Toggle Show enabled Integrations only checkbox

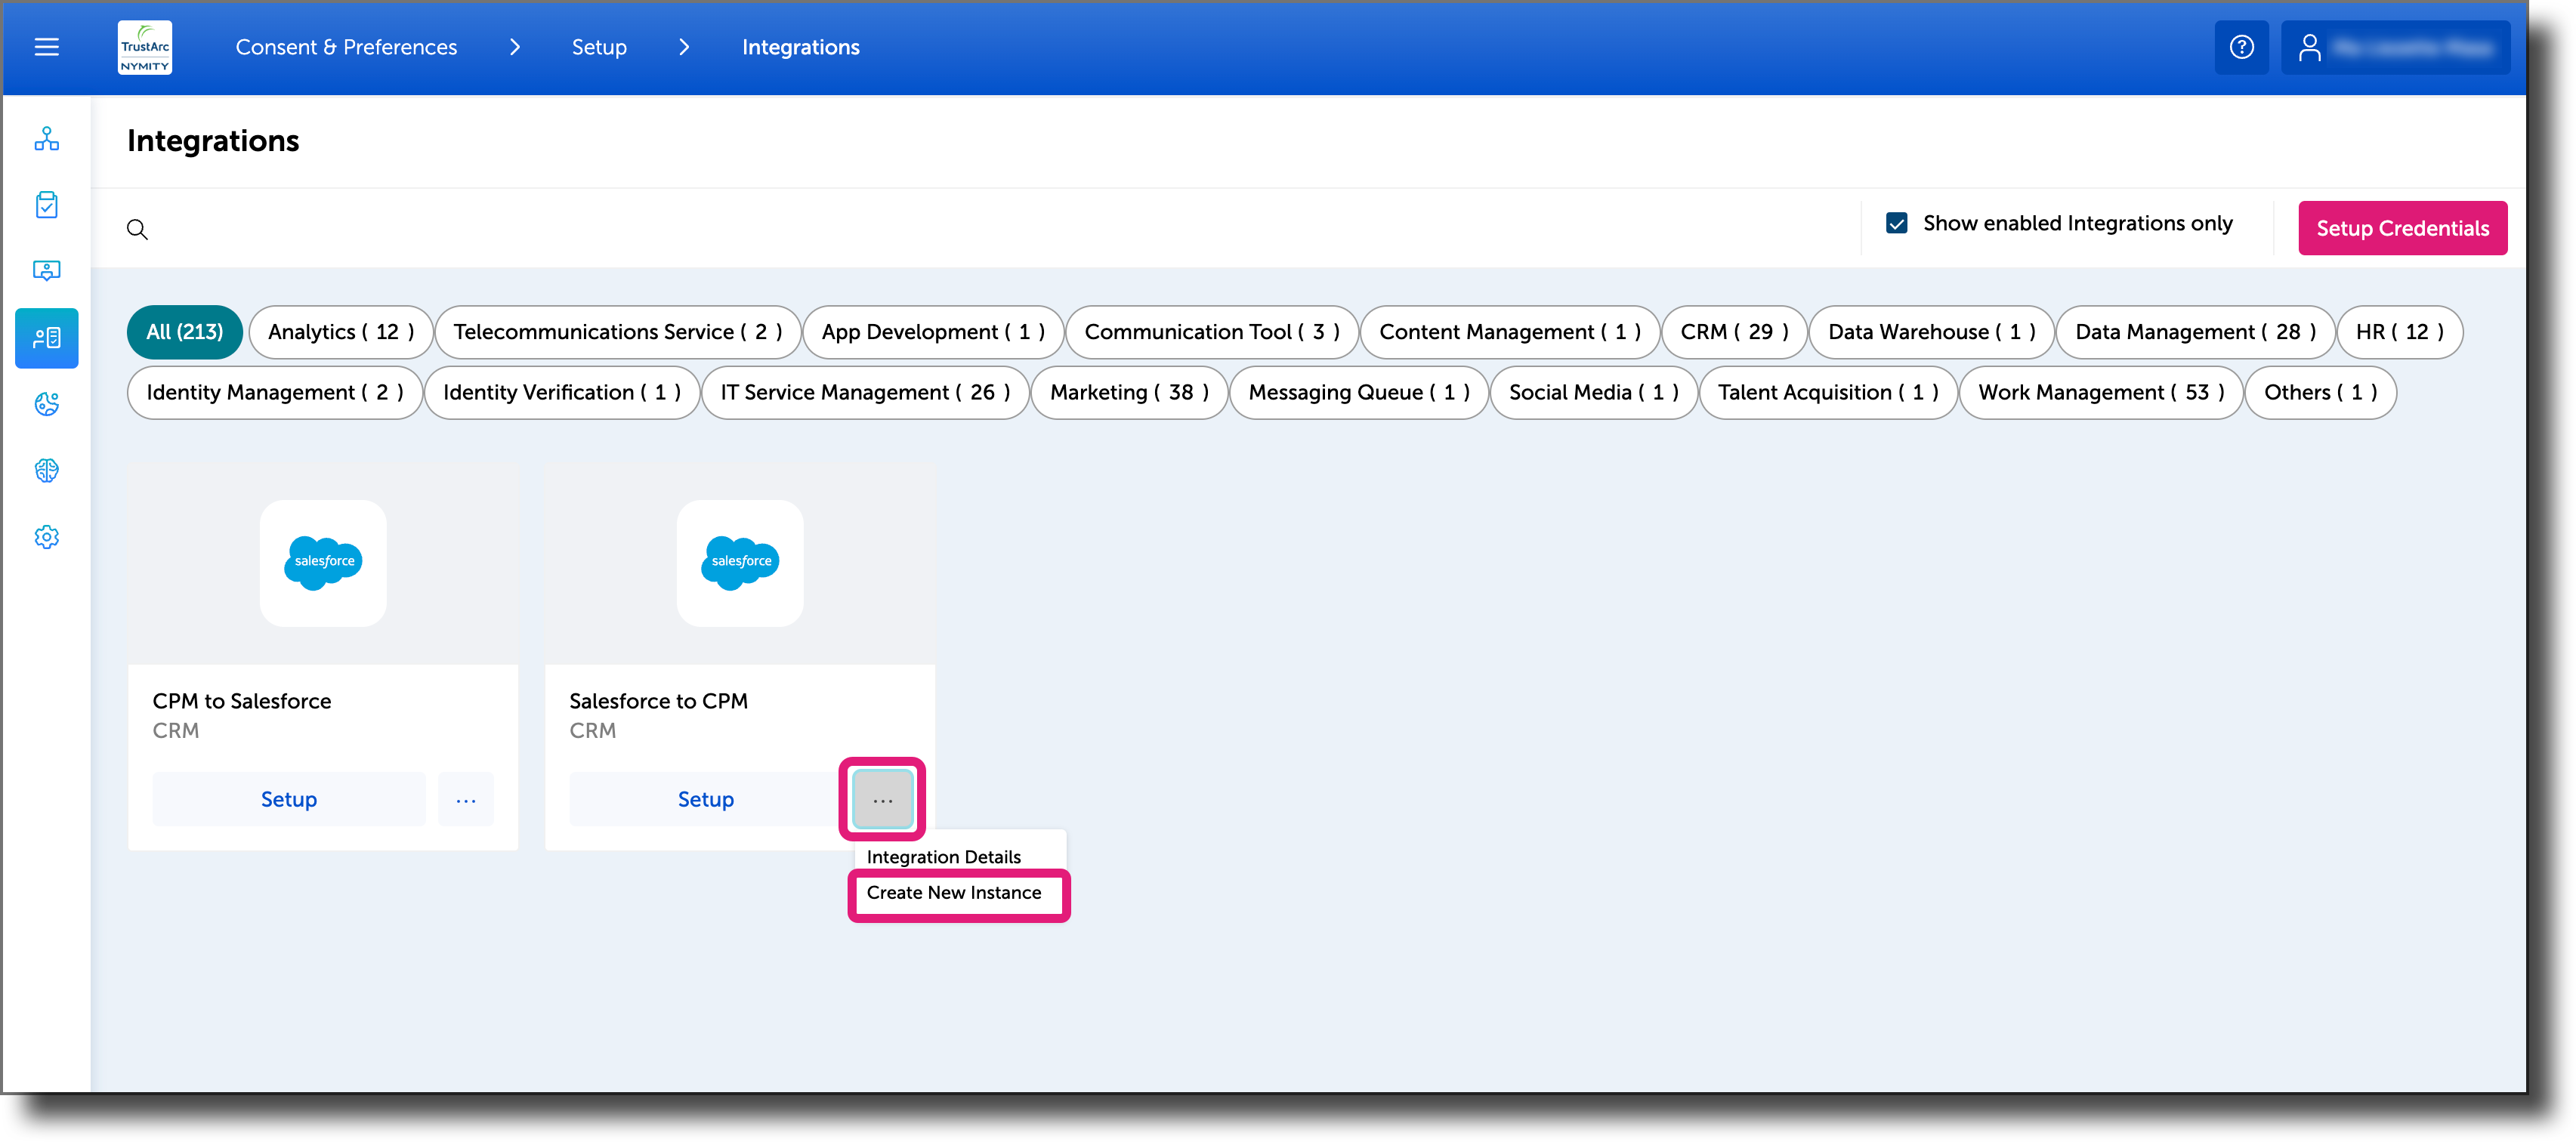pos(1896,223)
